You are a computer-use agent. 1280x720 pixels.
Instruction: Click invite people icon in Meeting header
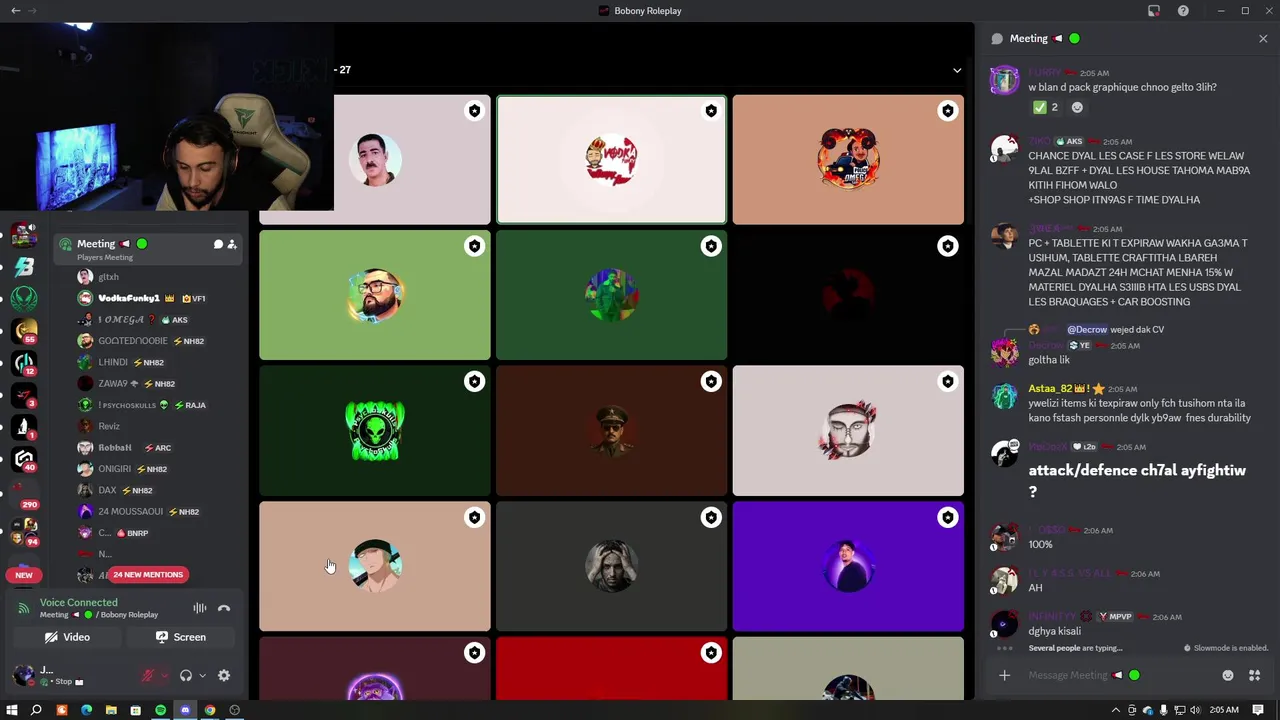[x=232, y=244]
